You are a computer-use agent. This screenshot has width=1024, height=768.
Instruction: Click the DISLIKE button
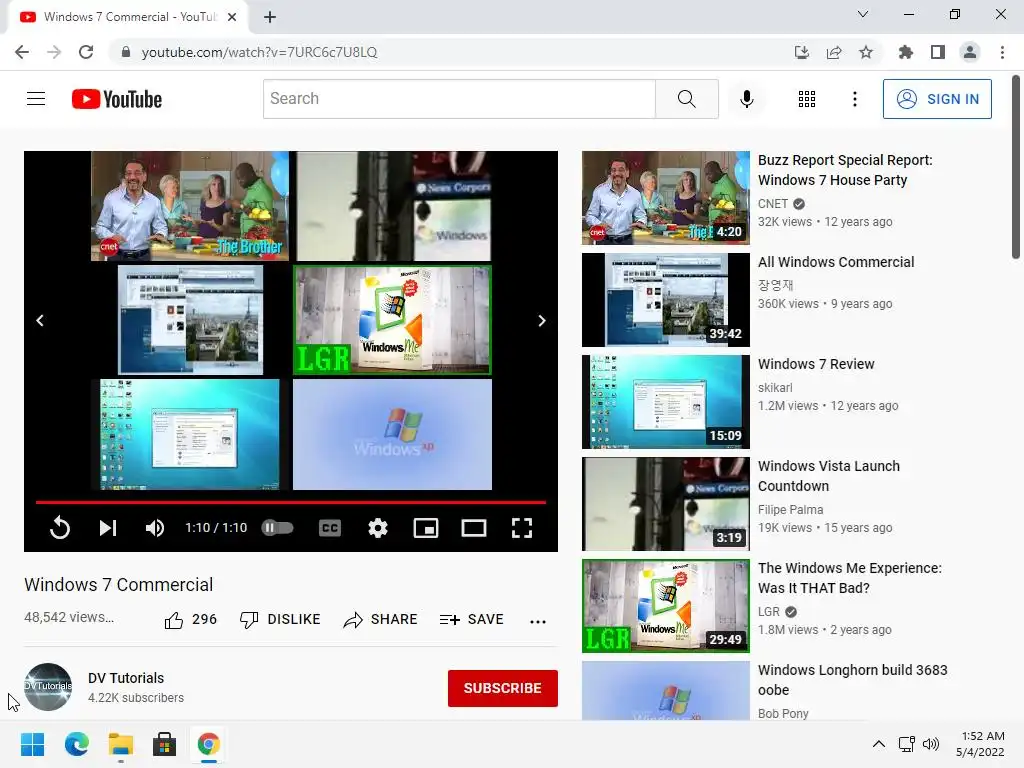pos(280,619)
